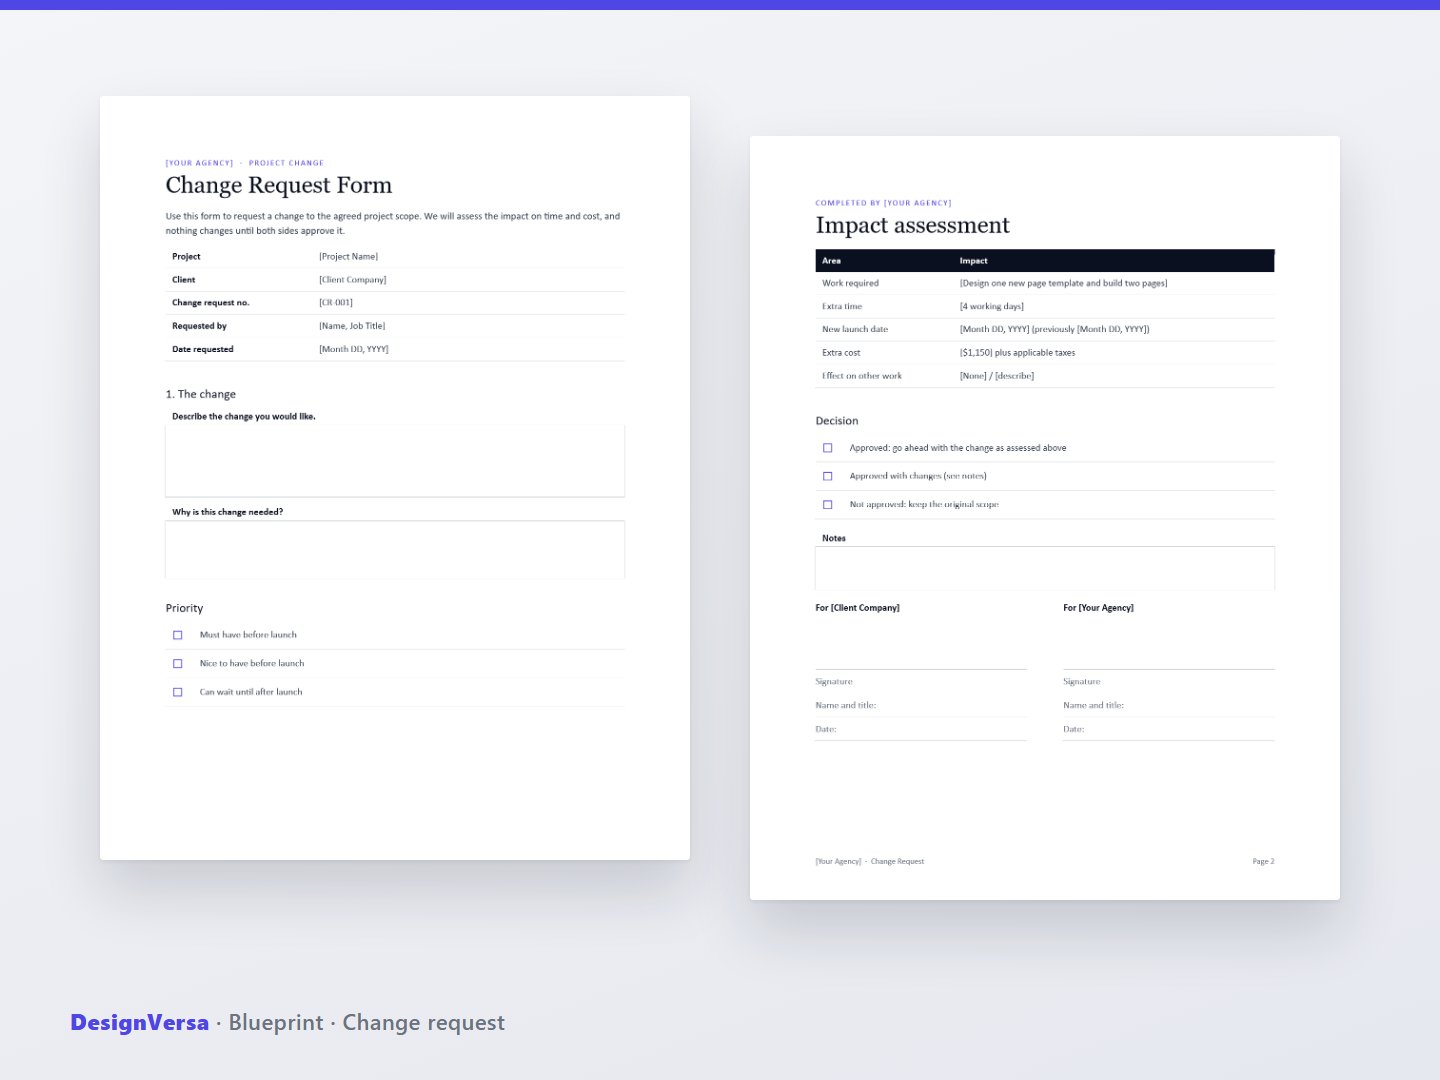The width and height of the screenshot is (1440, 1080).
Task: Click the 'Client' row label
Action: (x=183, y=280)
